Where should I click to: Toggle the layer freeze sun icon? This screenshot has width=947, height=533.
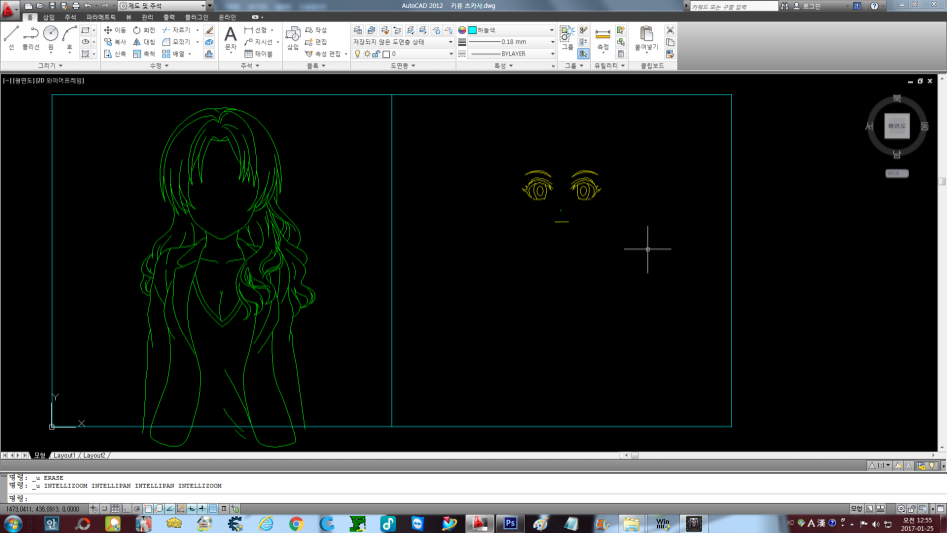coord(367,54)
